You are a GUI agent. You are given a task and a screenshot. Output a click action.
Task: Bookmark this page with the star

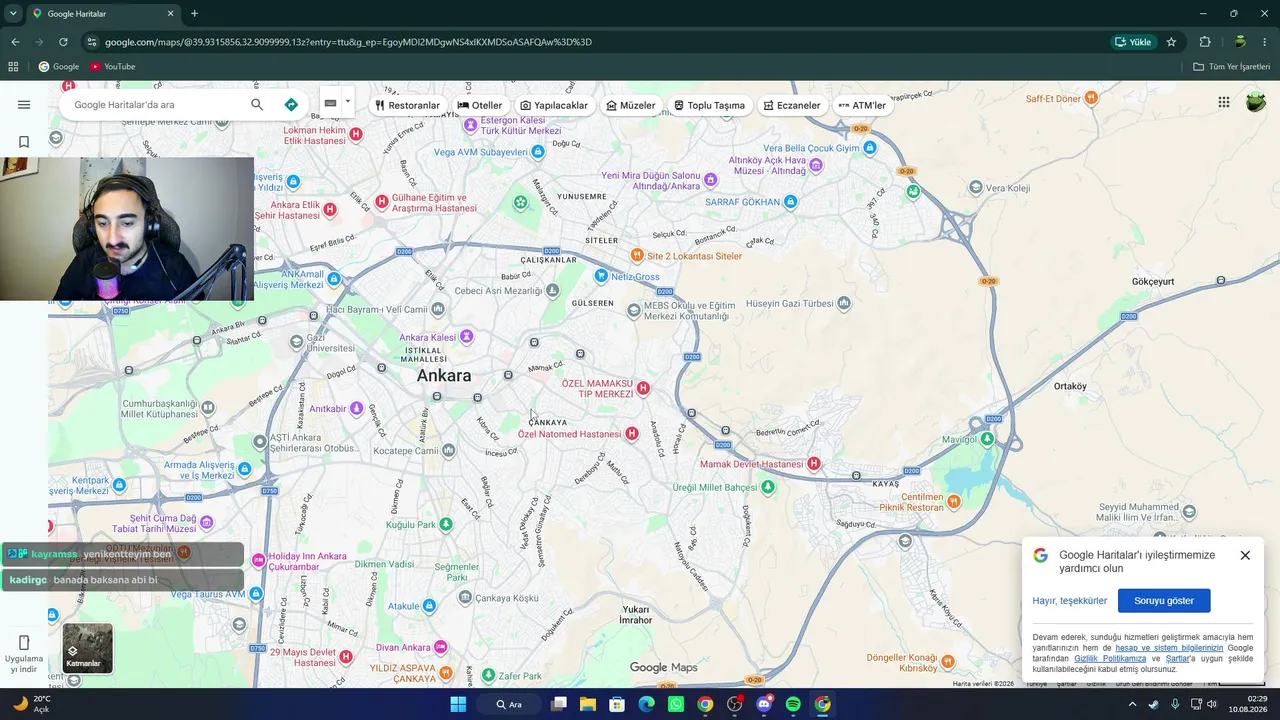click(1171, 42)
